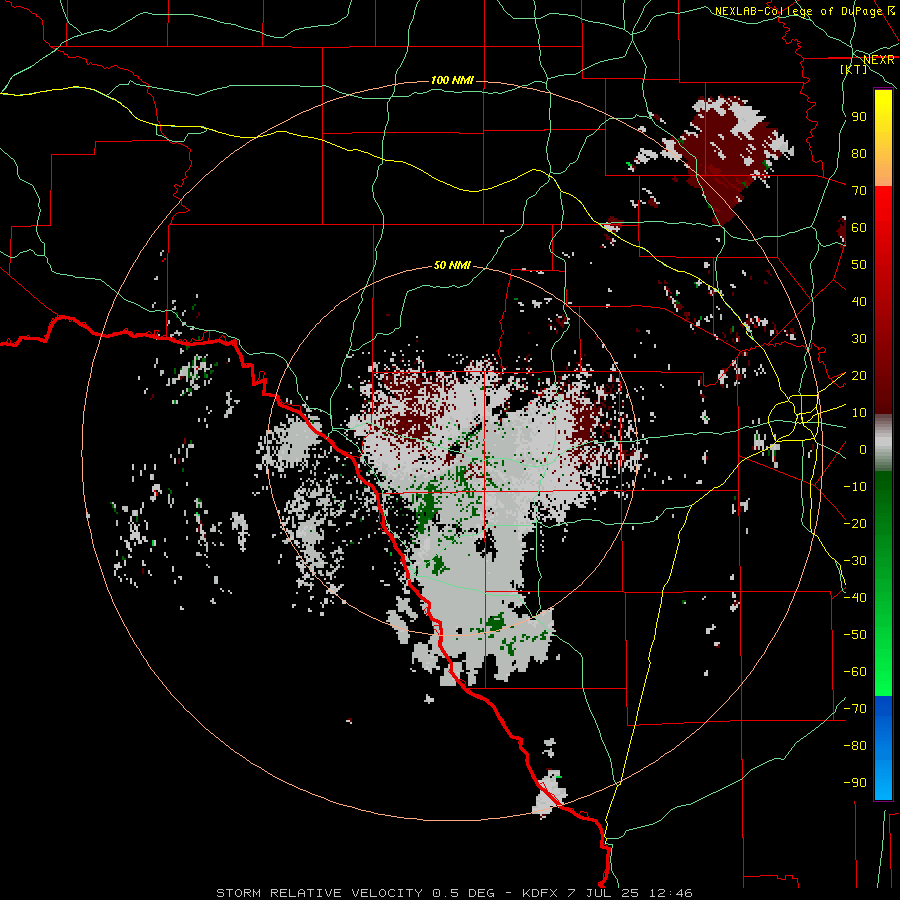Click the 50 value on the velocity scale
Image resolution: width=900 pixels, height=900 pixels.
coord(859,265)
